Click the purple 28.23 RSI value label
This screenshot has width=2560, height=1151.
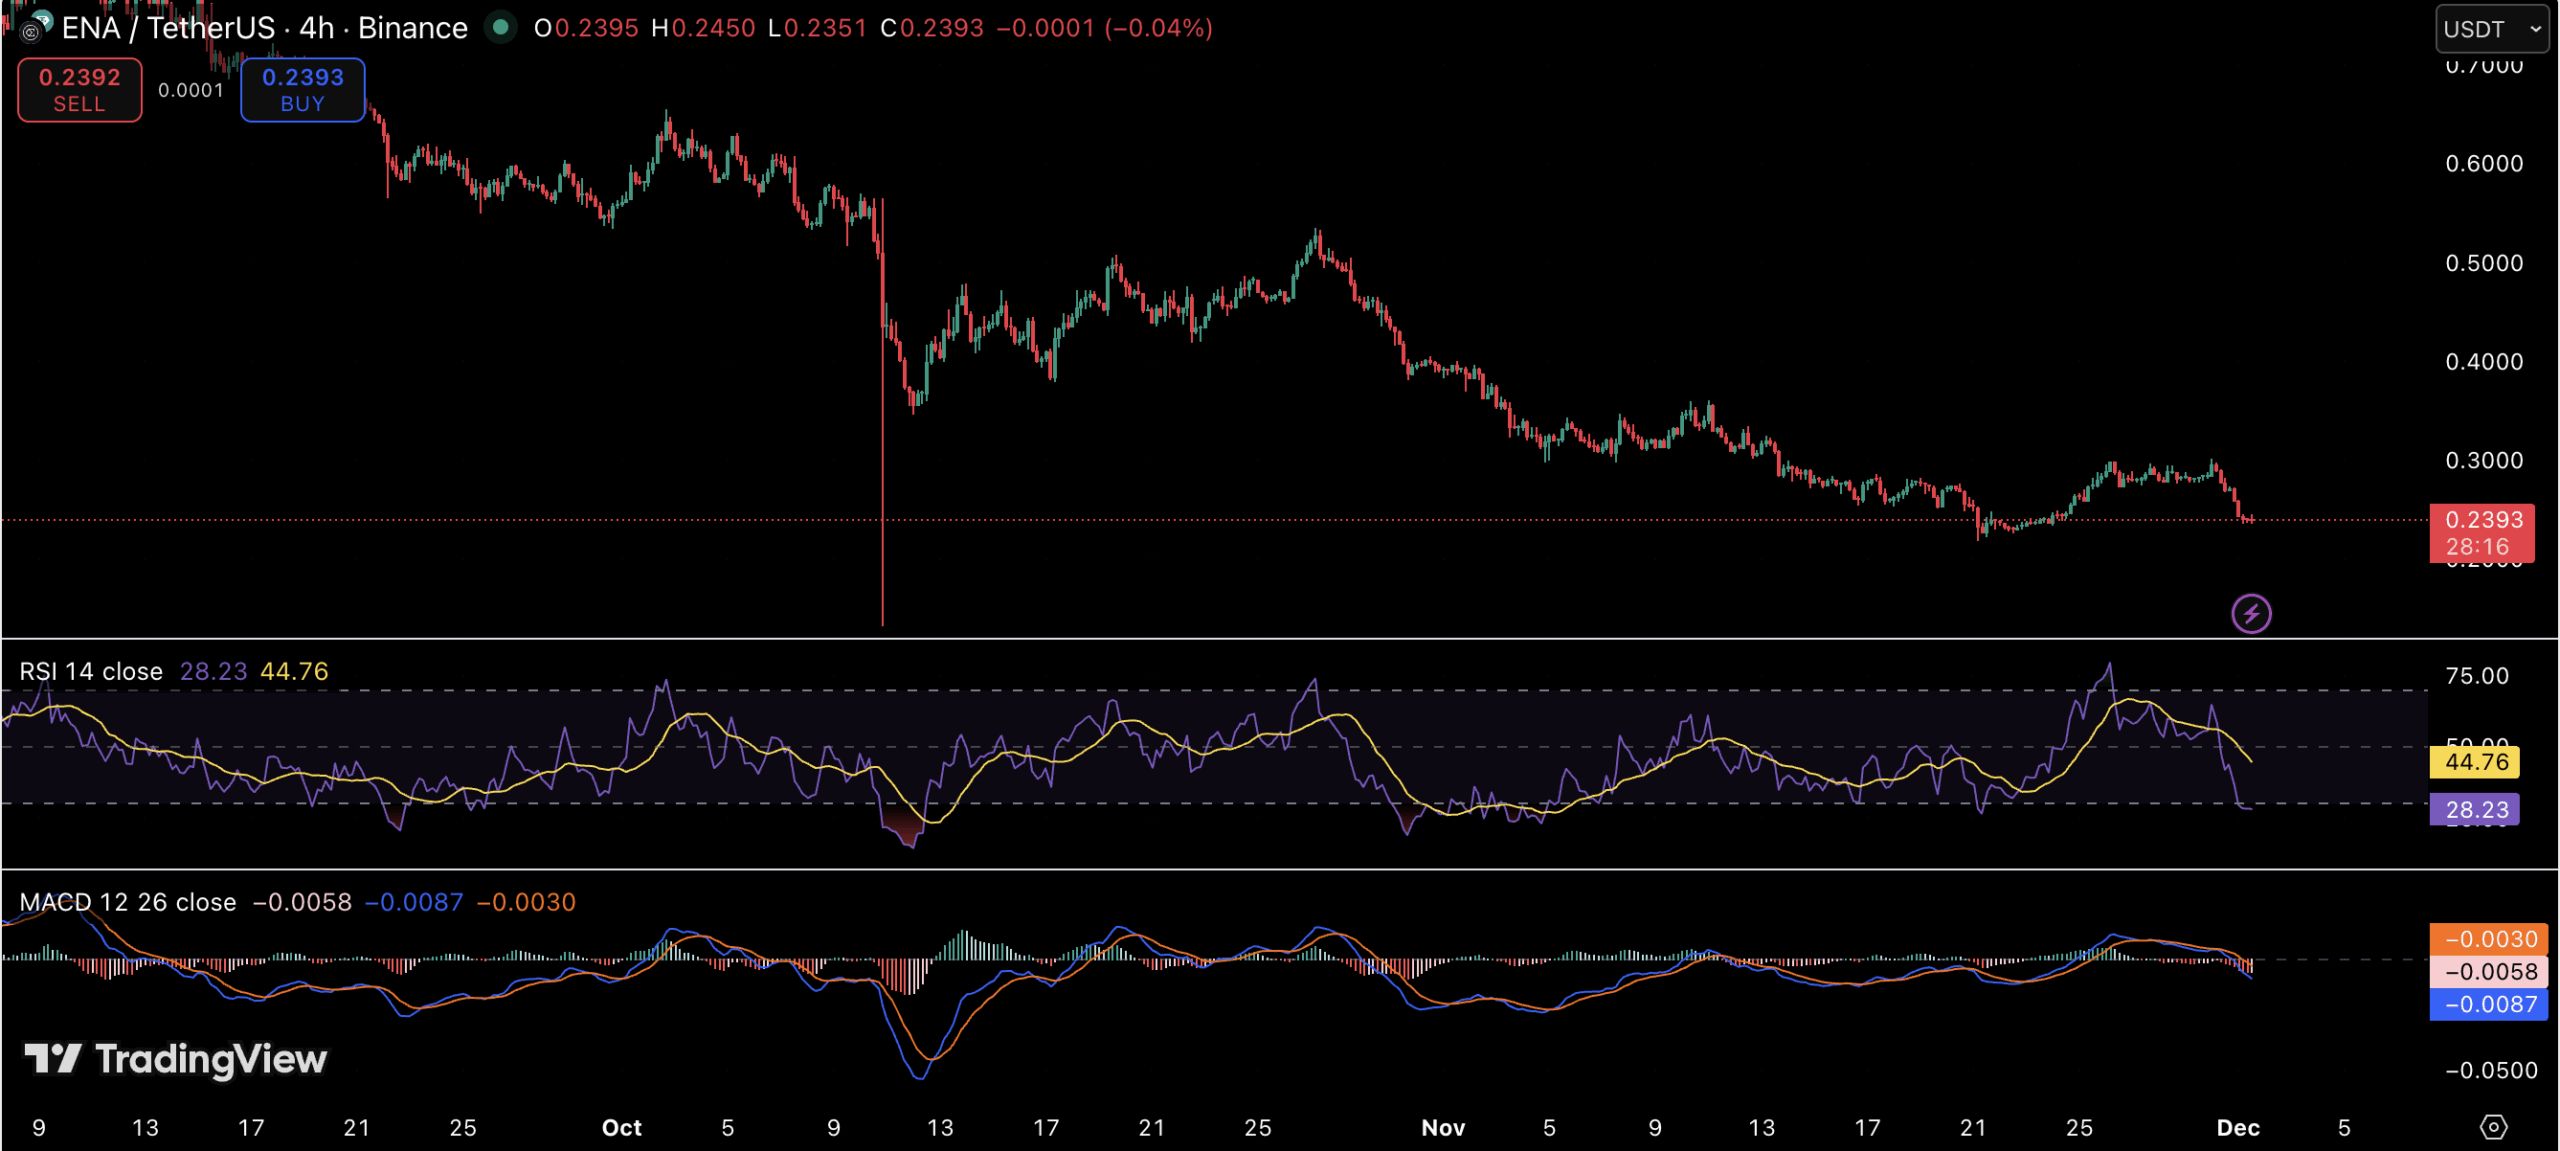[x=2475, y=809]
